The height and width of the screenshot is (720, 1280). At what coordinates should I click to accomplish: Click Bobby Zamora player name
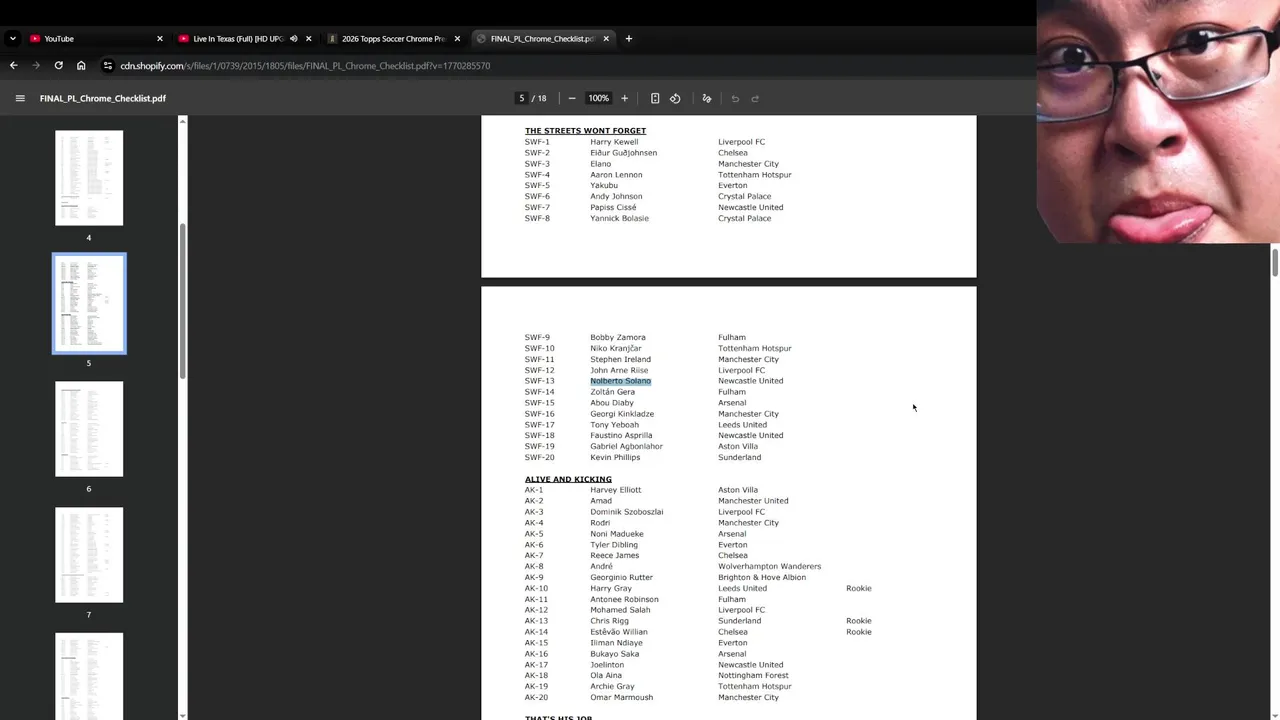click(x=618, y=337)
